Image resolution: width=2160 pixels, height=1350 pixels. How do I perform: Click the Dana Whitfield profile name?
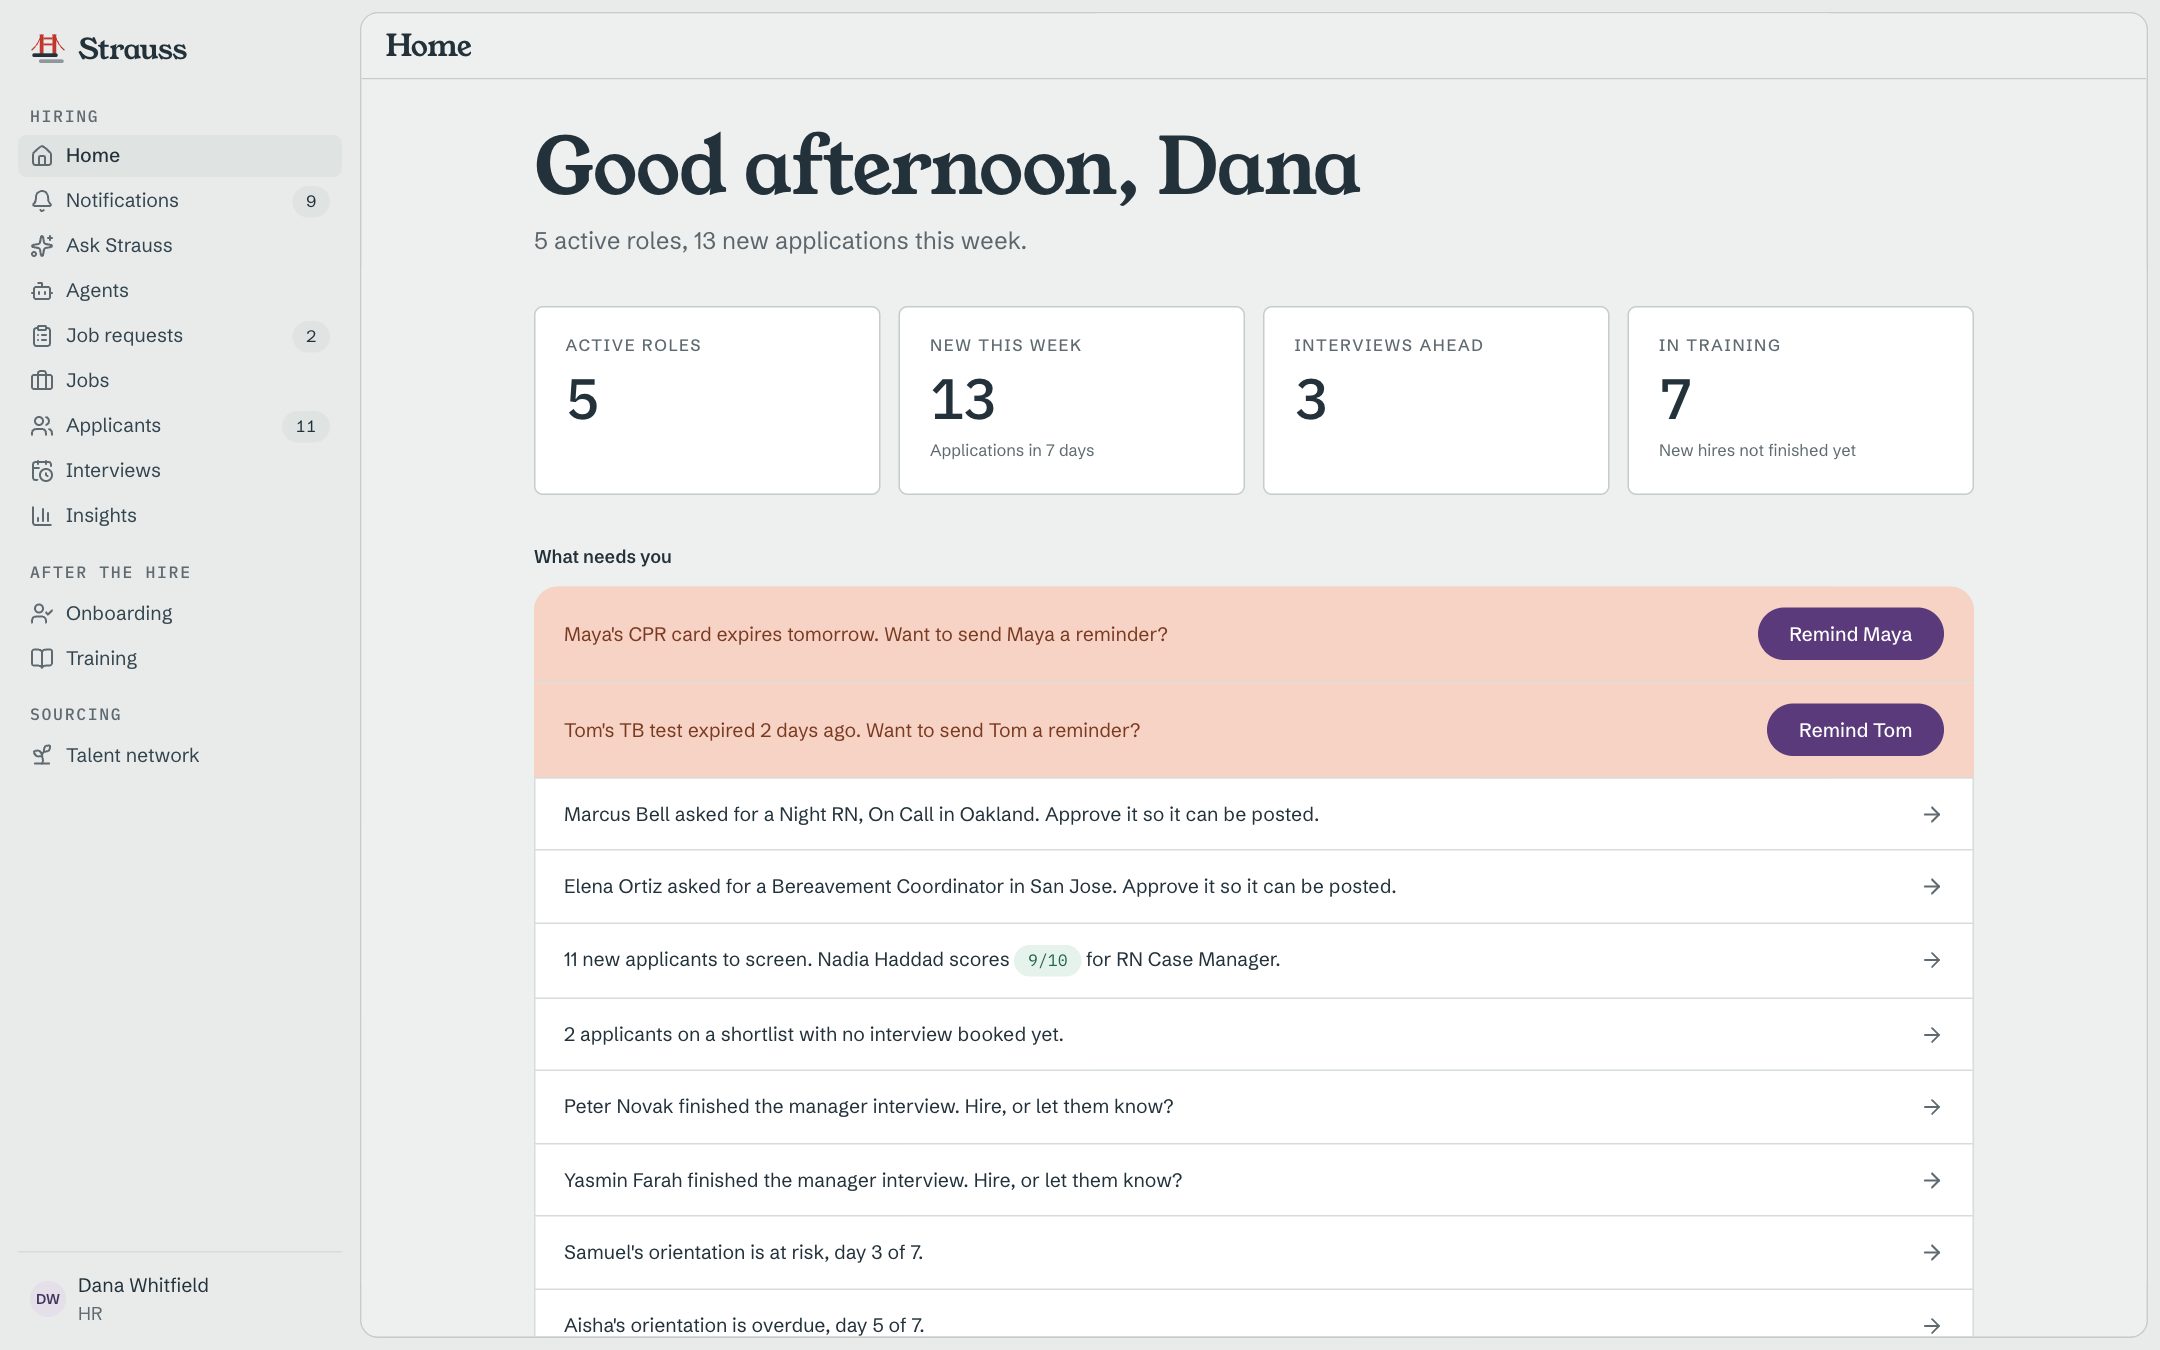(143, 1286)
